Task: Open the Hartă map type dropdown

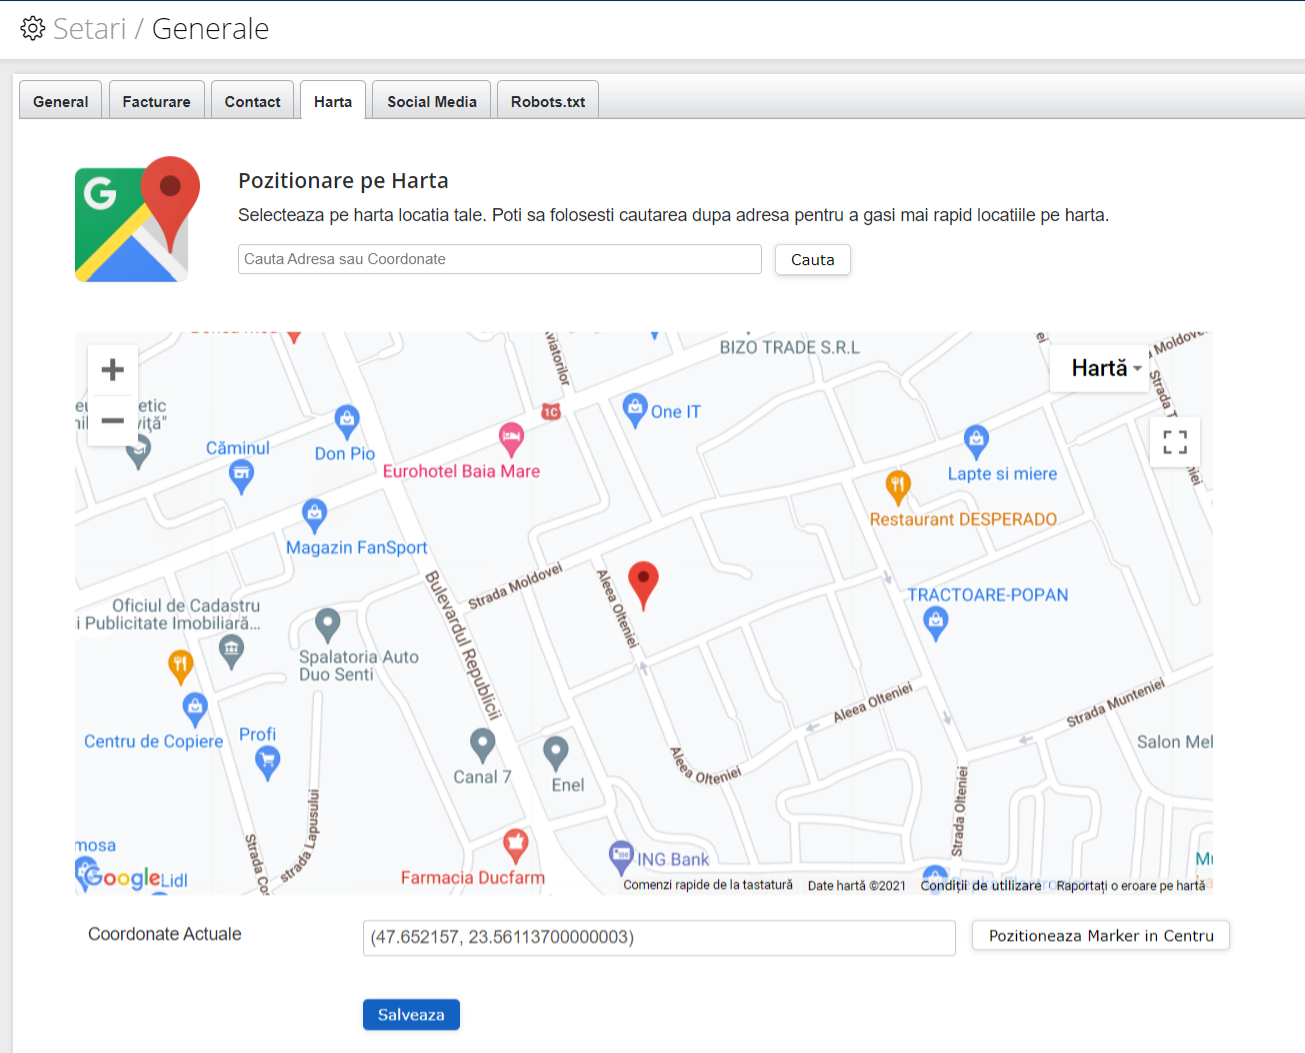Action: 1100,368
